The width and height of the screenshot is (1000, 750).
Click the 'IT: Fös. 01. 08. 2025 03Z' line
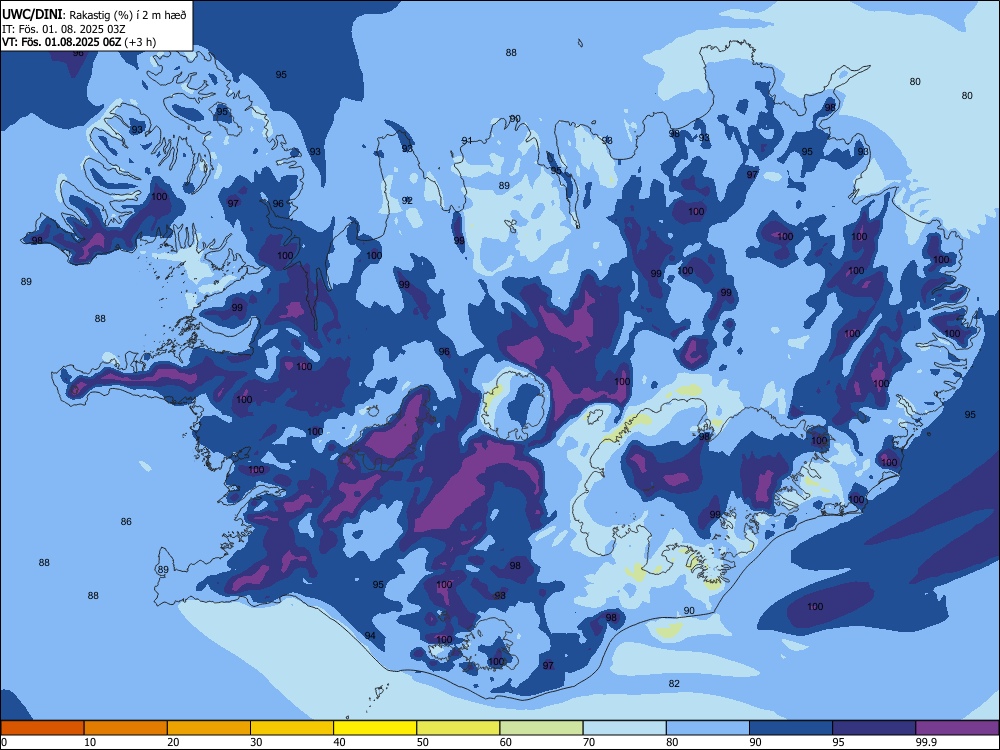[64, 29]
